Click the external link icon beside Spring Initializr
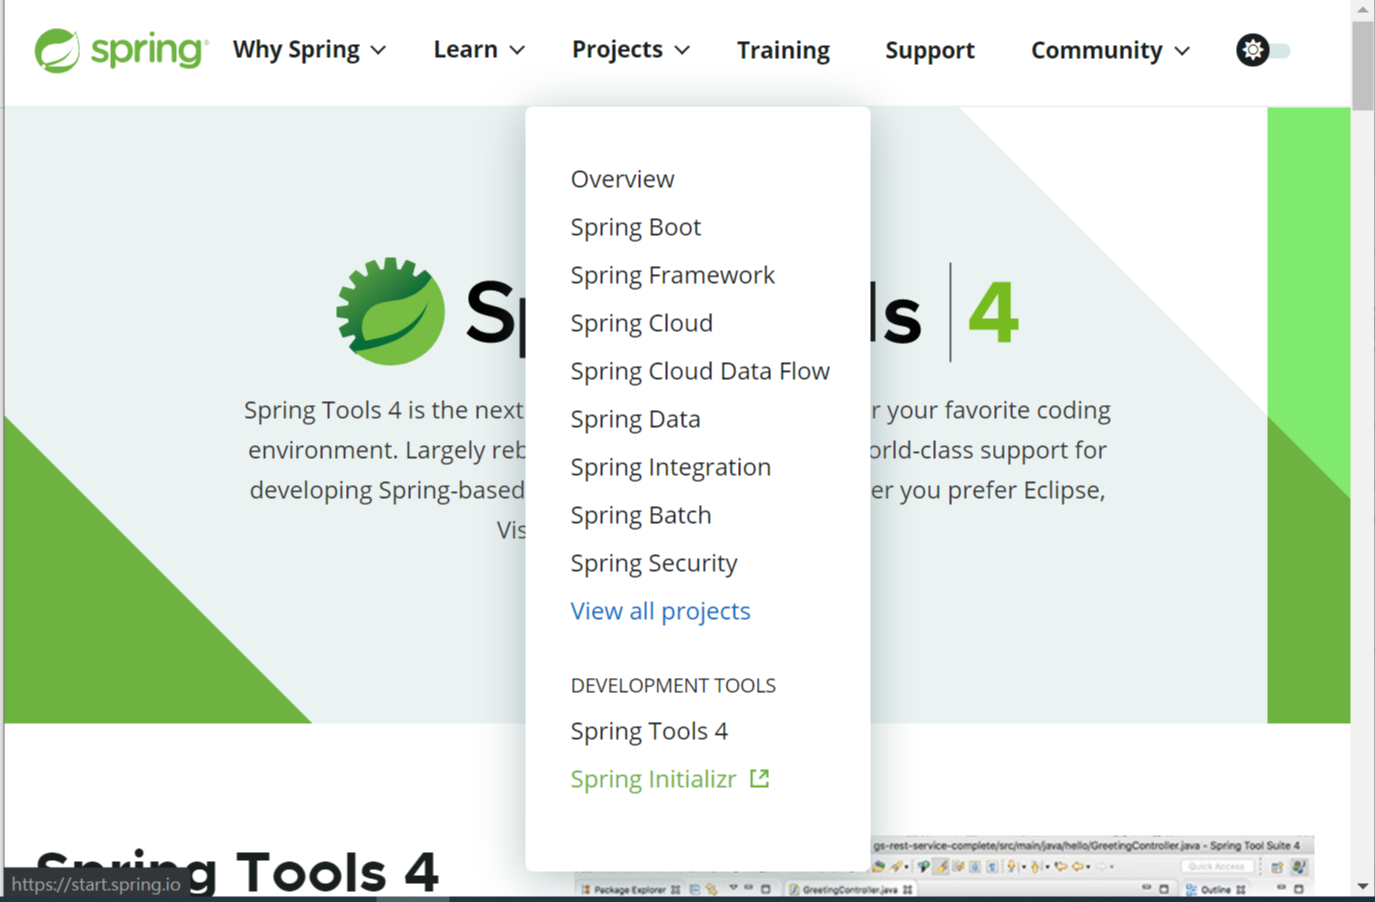 point(760,778)
